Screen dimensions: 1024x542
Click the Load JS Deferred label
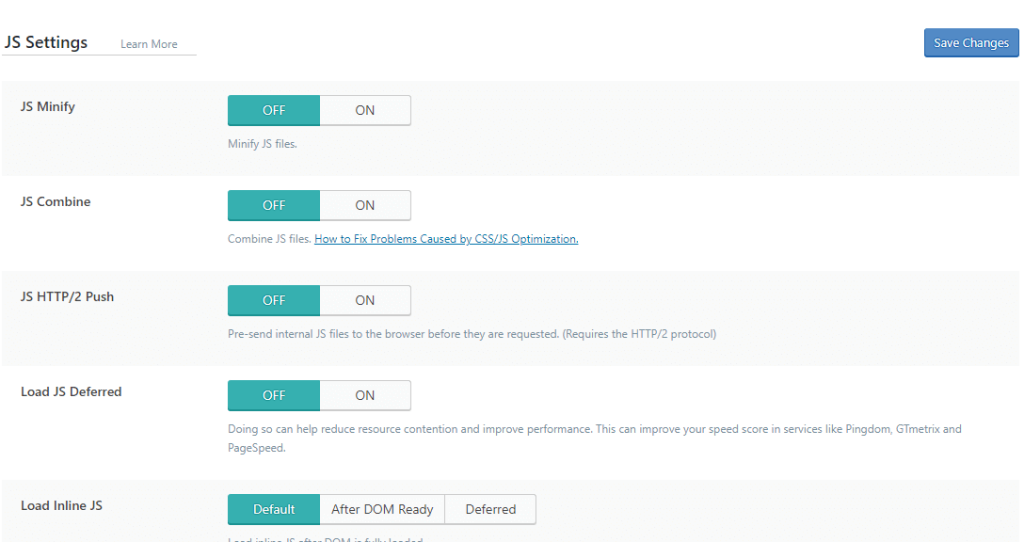click(71, 392)
